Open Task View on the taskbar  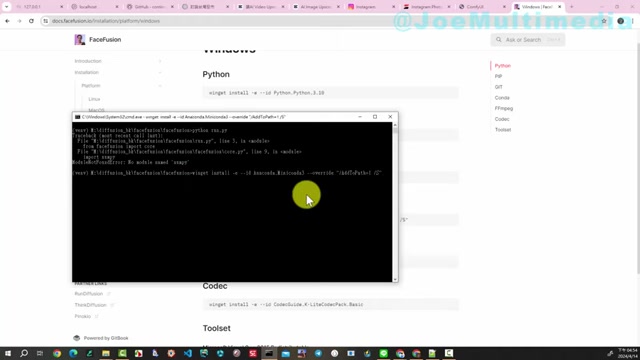pyautogui.click(x=40, y=353)
